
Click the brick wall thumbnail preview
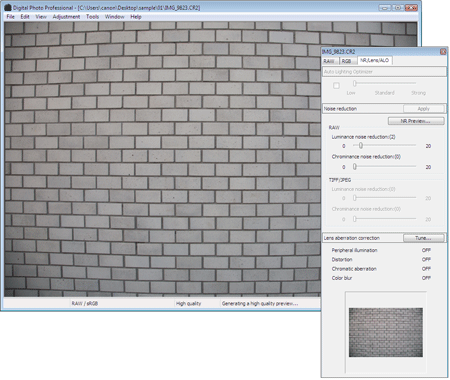tap(386, 332)
